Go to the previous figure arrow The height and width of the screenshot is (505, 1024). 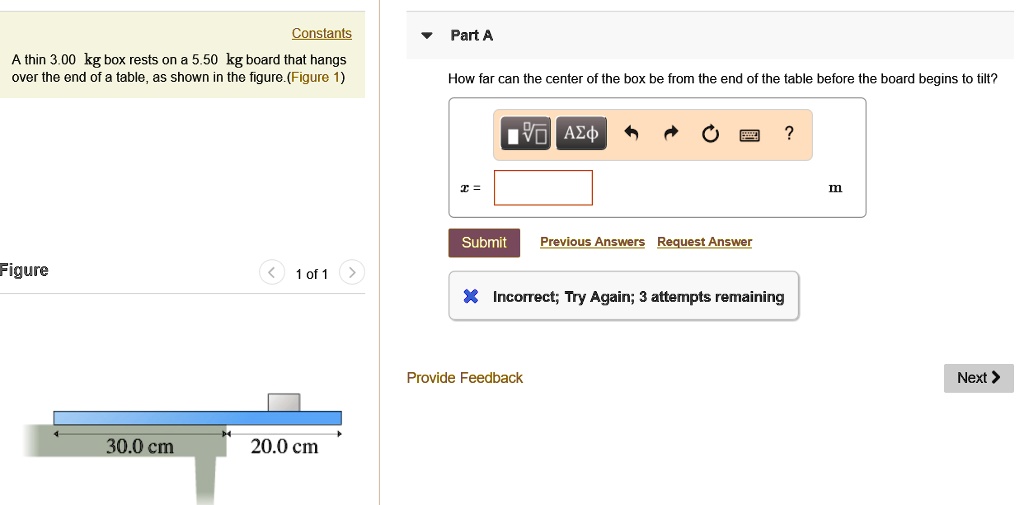pos(271,272)
